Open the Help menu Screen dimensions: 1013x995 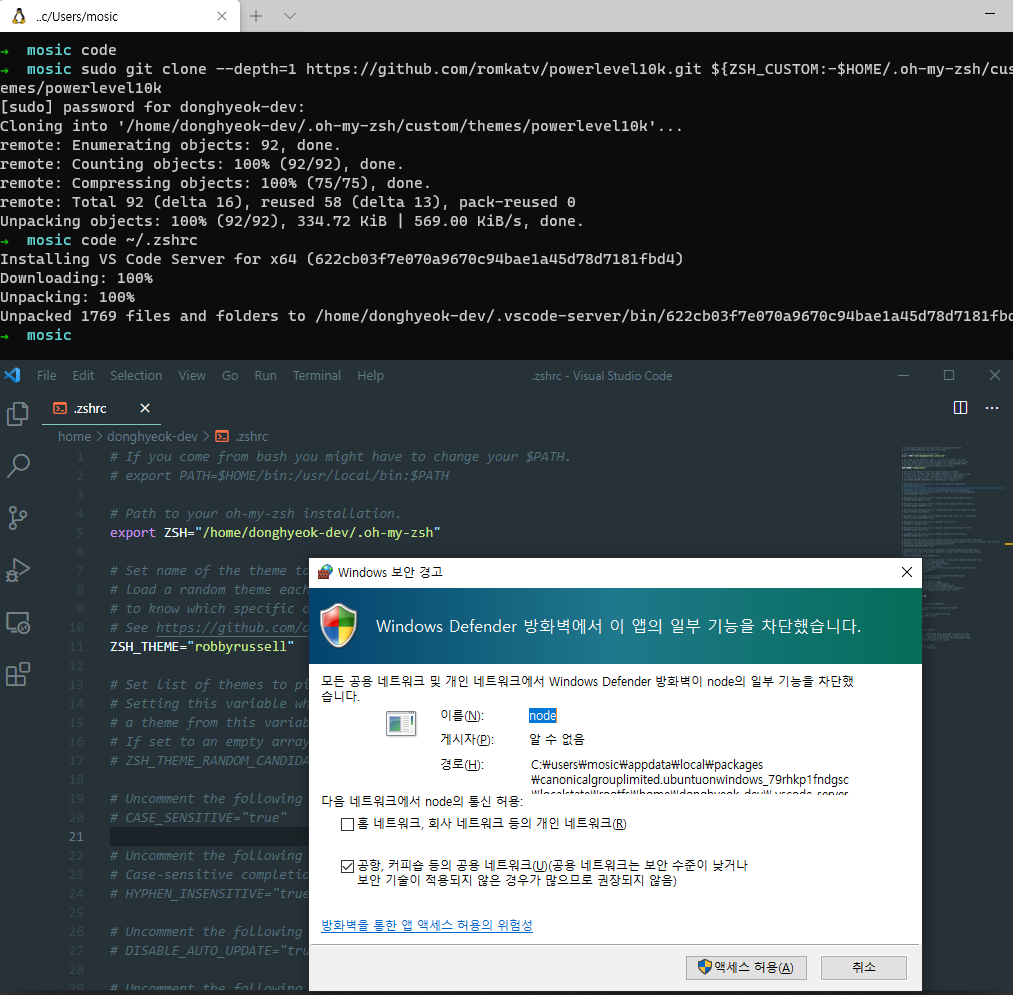coord(370,375)
